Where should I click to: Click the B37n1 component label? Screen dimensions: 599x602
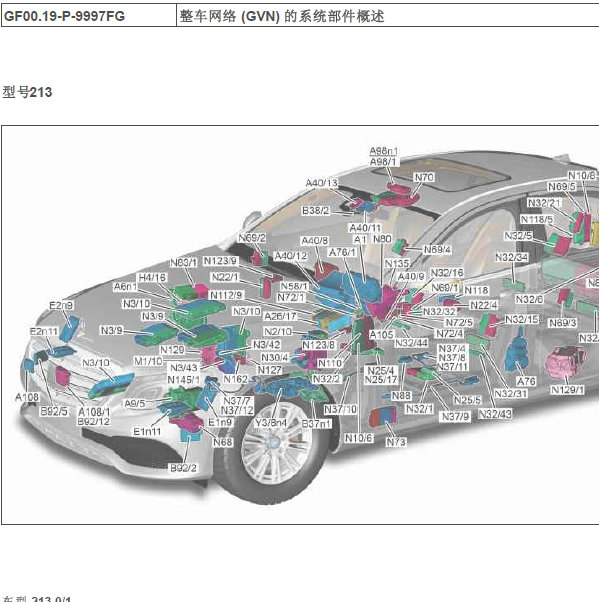pos(316,424)
